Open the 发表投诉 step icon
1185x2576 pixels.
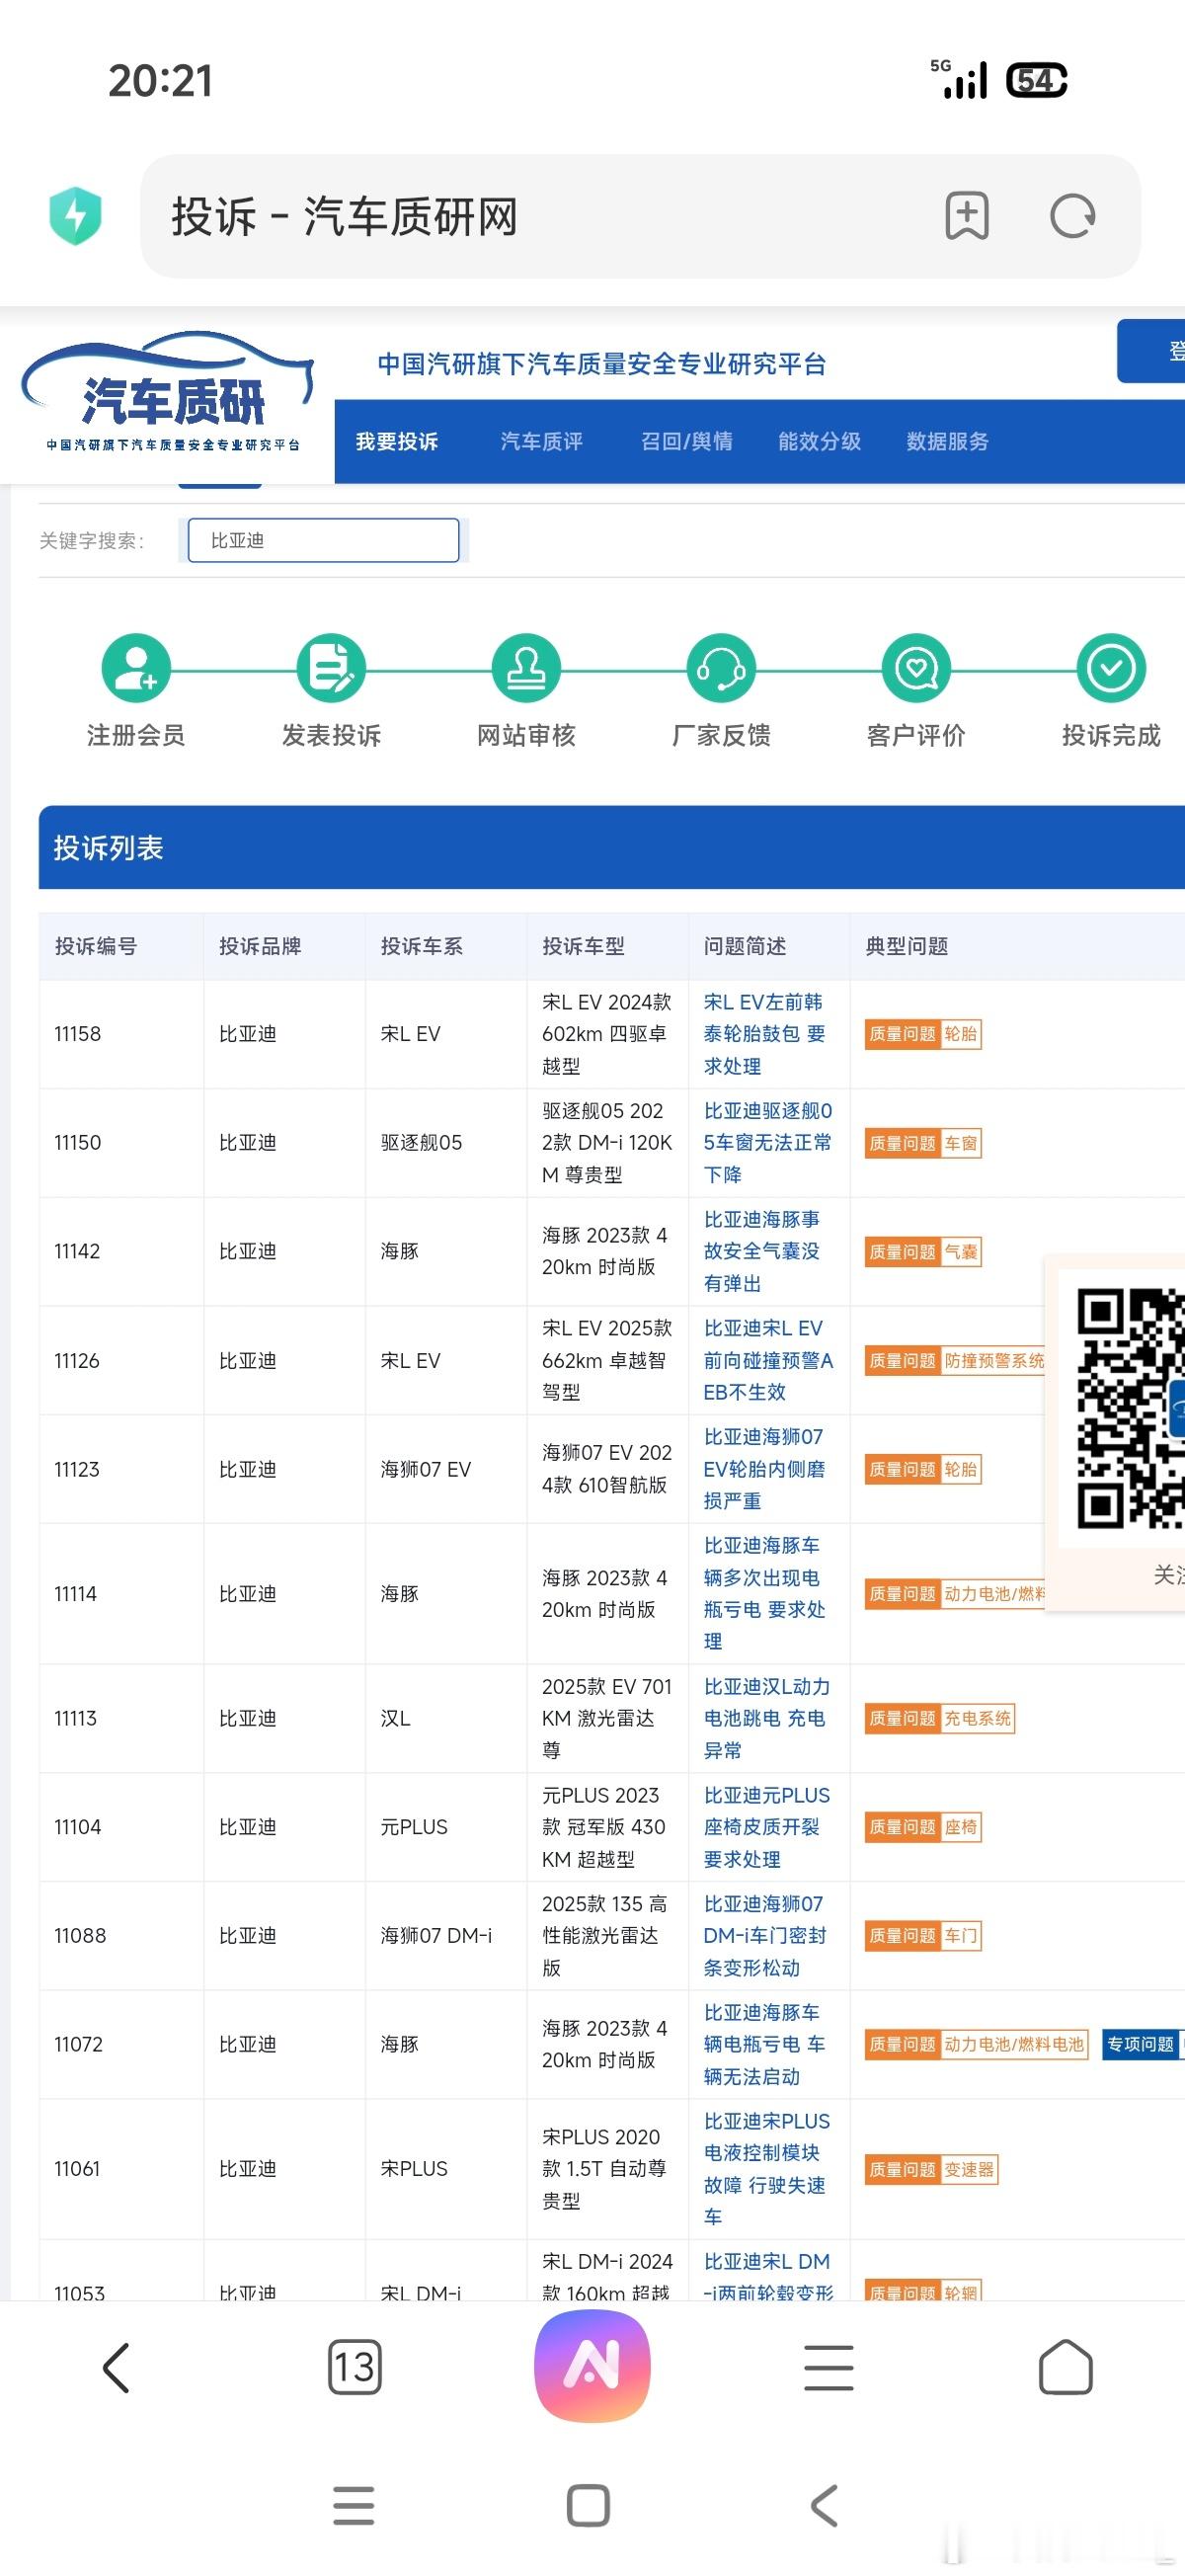coord(331,668)
